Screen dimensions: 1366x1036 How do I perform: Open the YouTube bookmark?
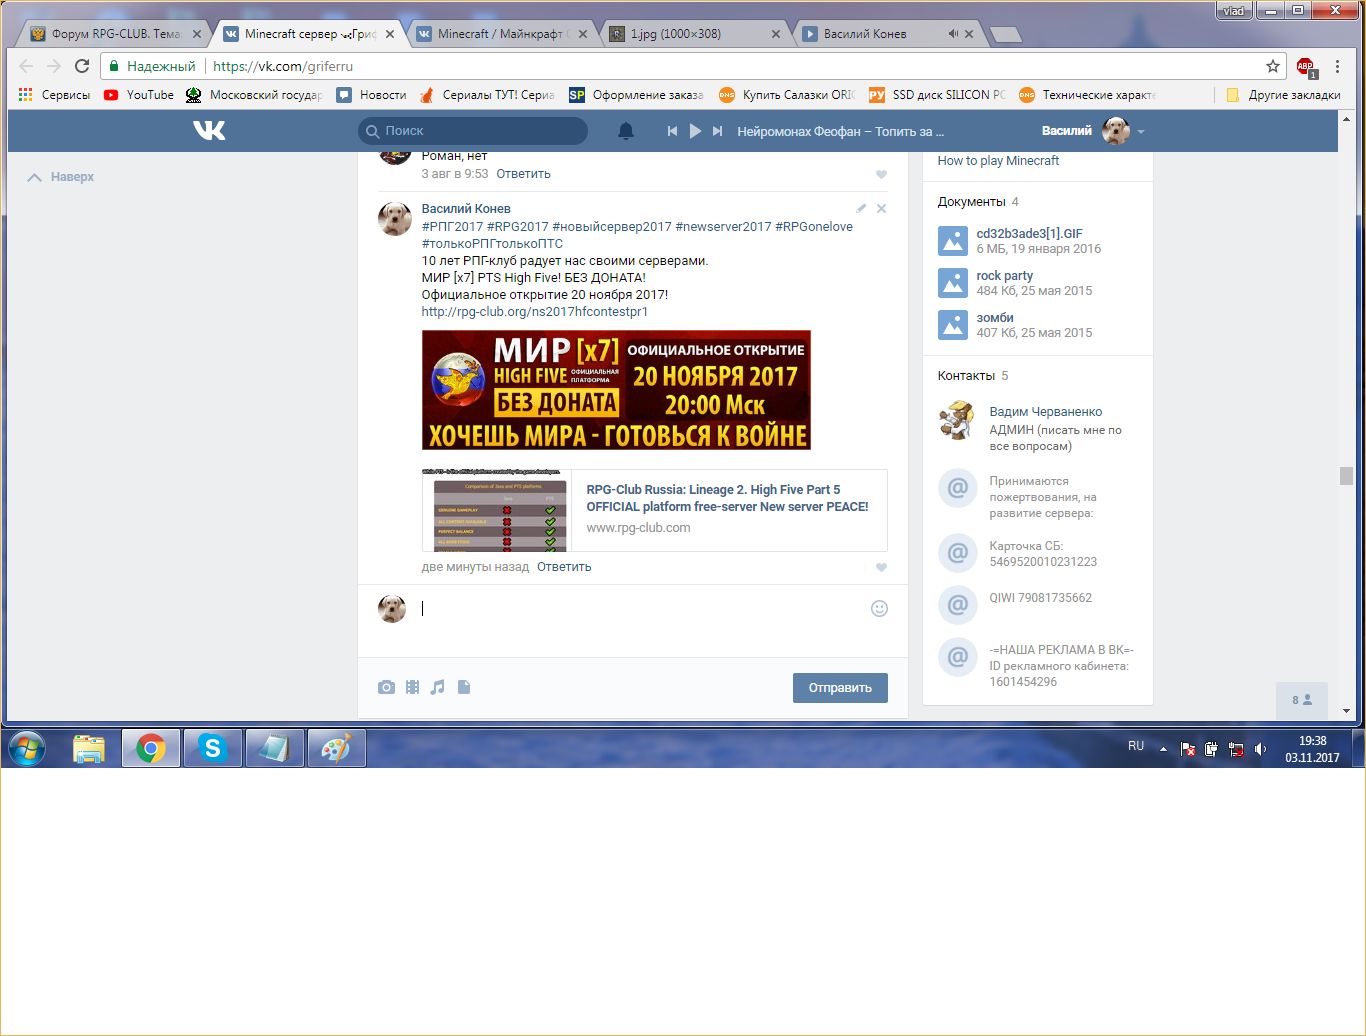pyautogui.click(x=138, y=95)
